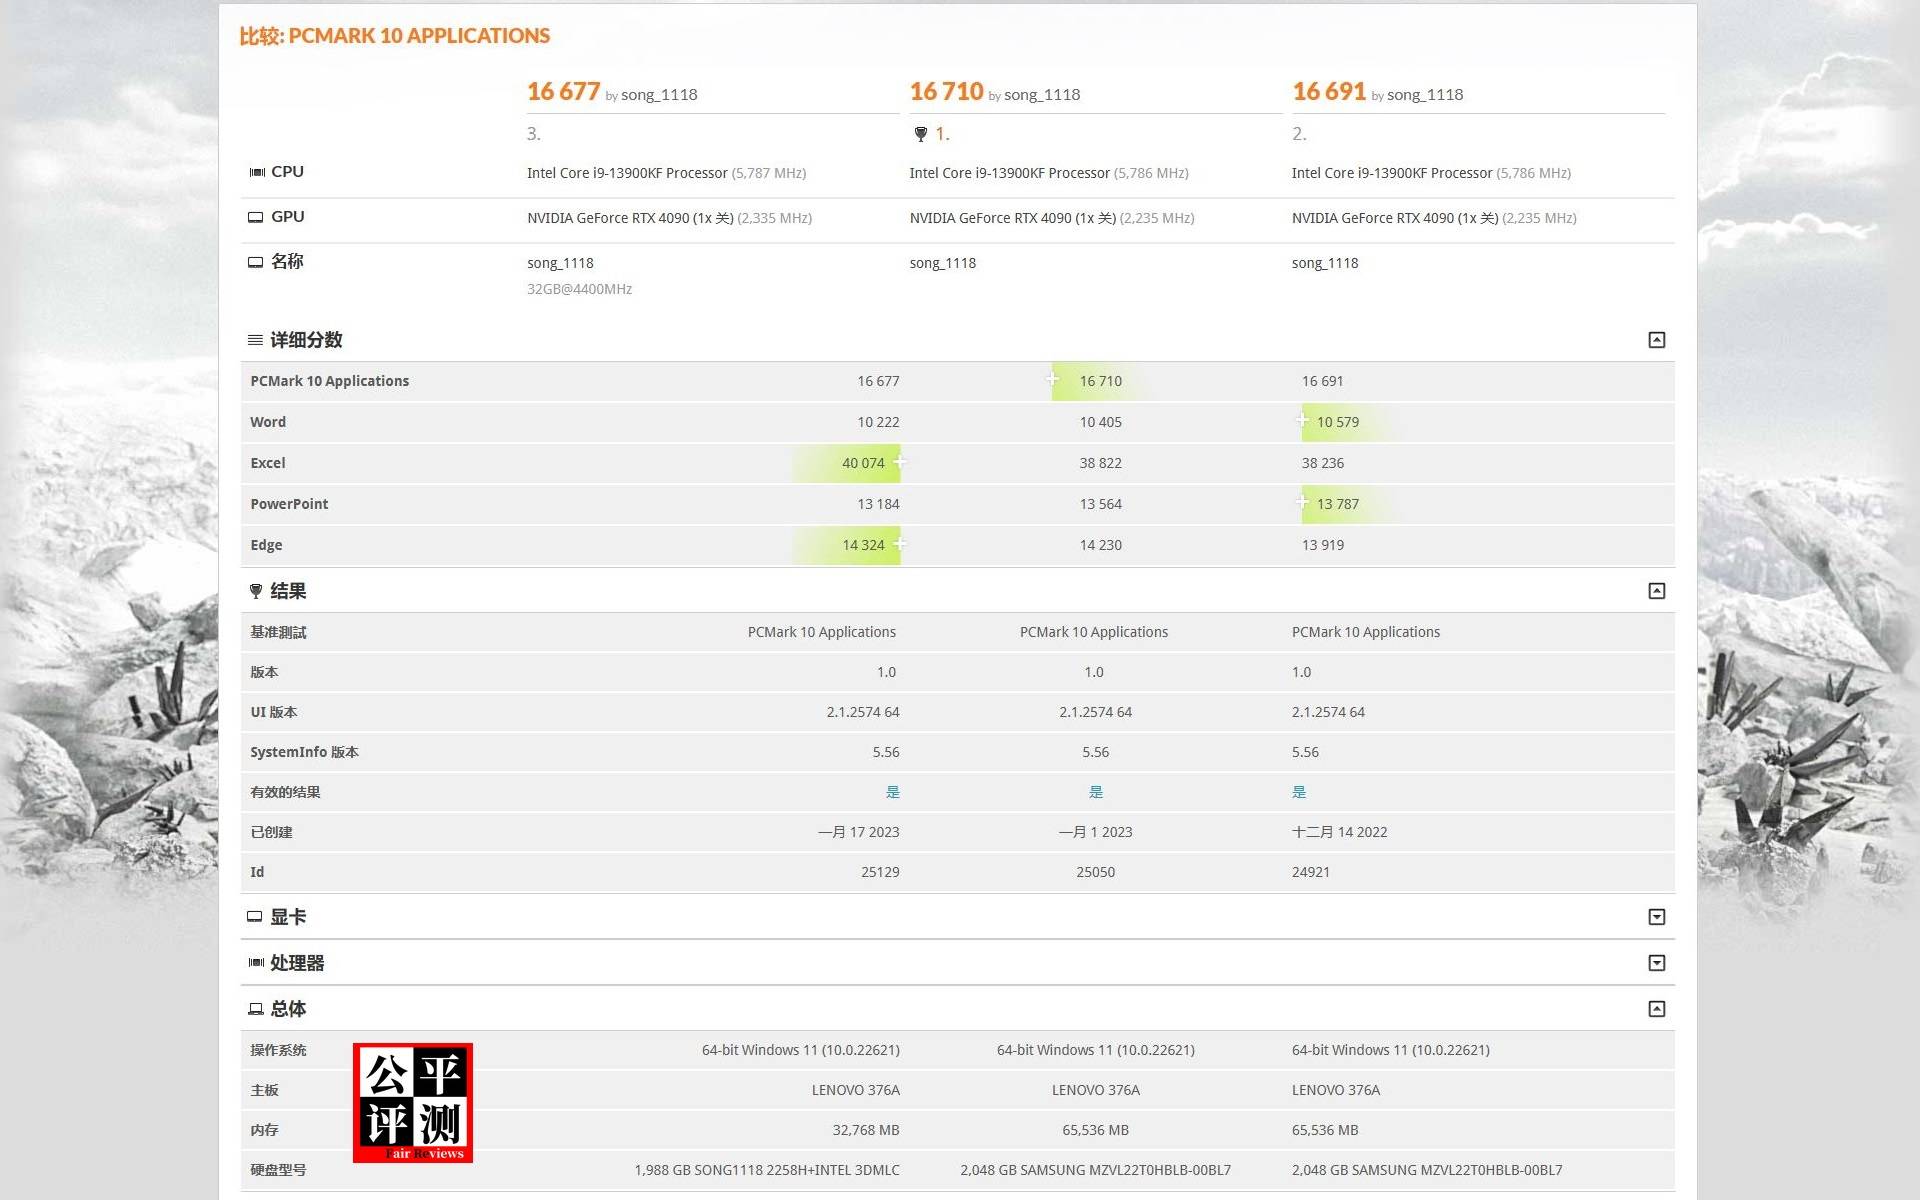Click the 显卡 section monitor icon
Screen dimensions: 1920x1200
click(255, 917)
